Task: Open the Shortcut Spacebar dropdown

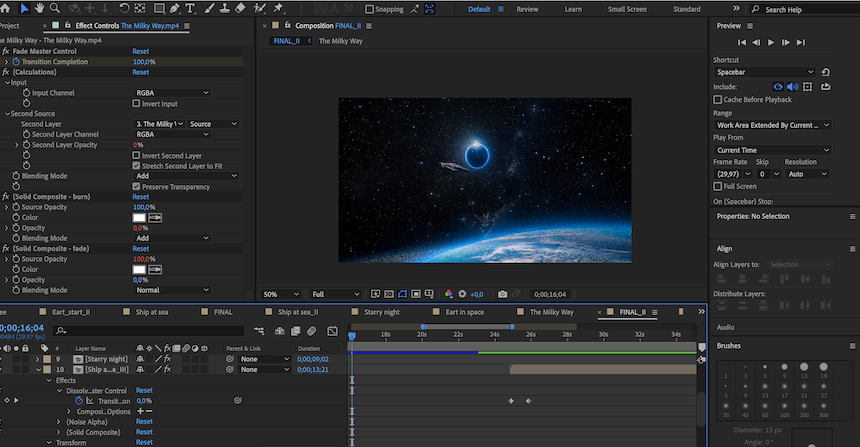Action: pyautogui.click(x=763, y=73)
